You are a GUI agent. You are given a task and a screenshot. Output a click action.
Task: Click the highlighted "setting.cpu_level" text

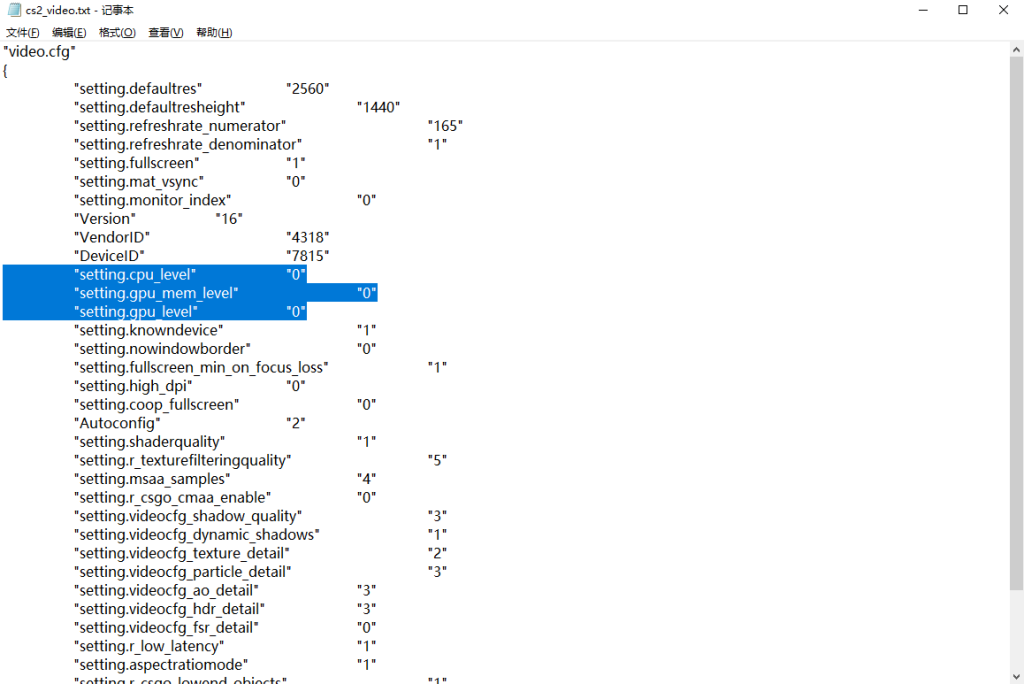click(x=135, y=274)
